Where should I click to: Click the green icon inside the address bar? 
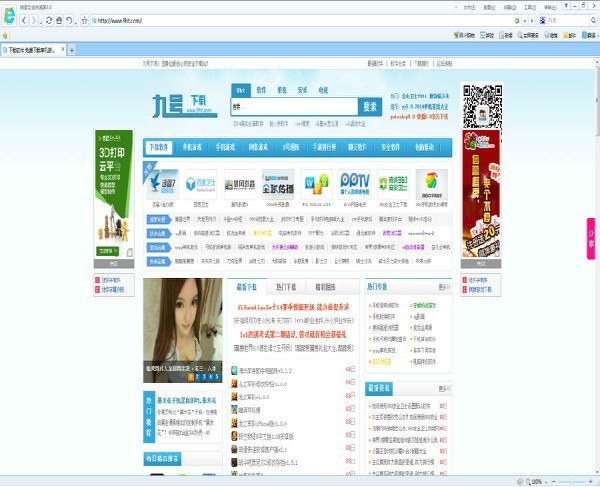[x=517, y=21]
